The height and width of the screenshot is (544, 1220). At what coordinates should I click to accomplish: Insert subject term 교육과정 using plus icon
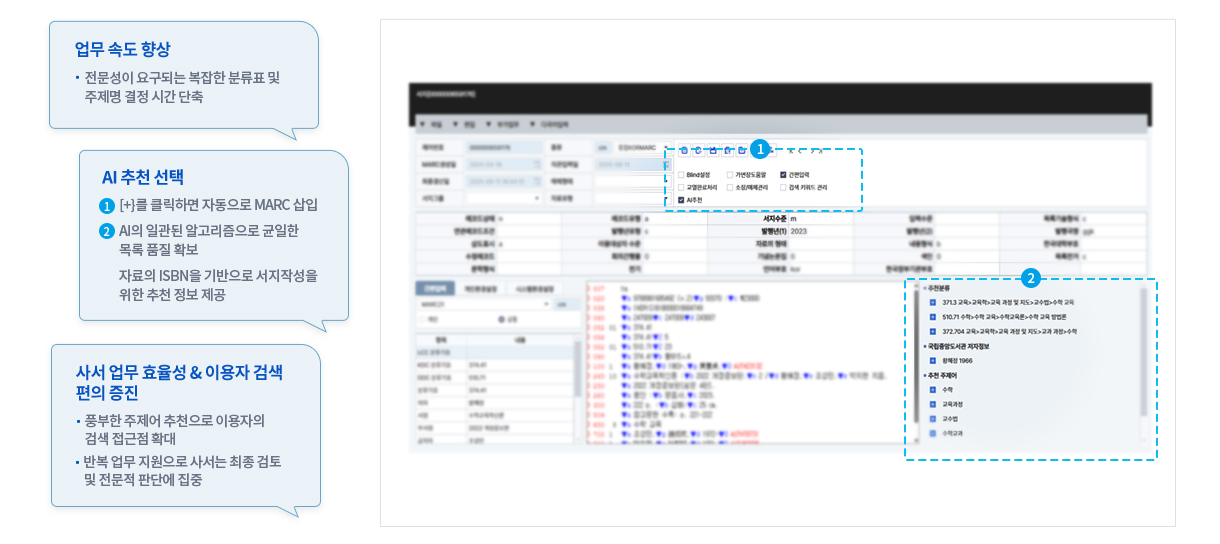pos(932,404)
